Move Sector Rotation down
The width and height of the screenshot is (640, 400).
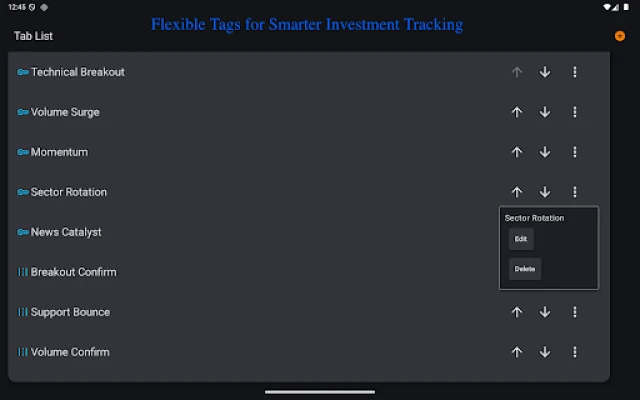(545, 192)
